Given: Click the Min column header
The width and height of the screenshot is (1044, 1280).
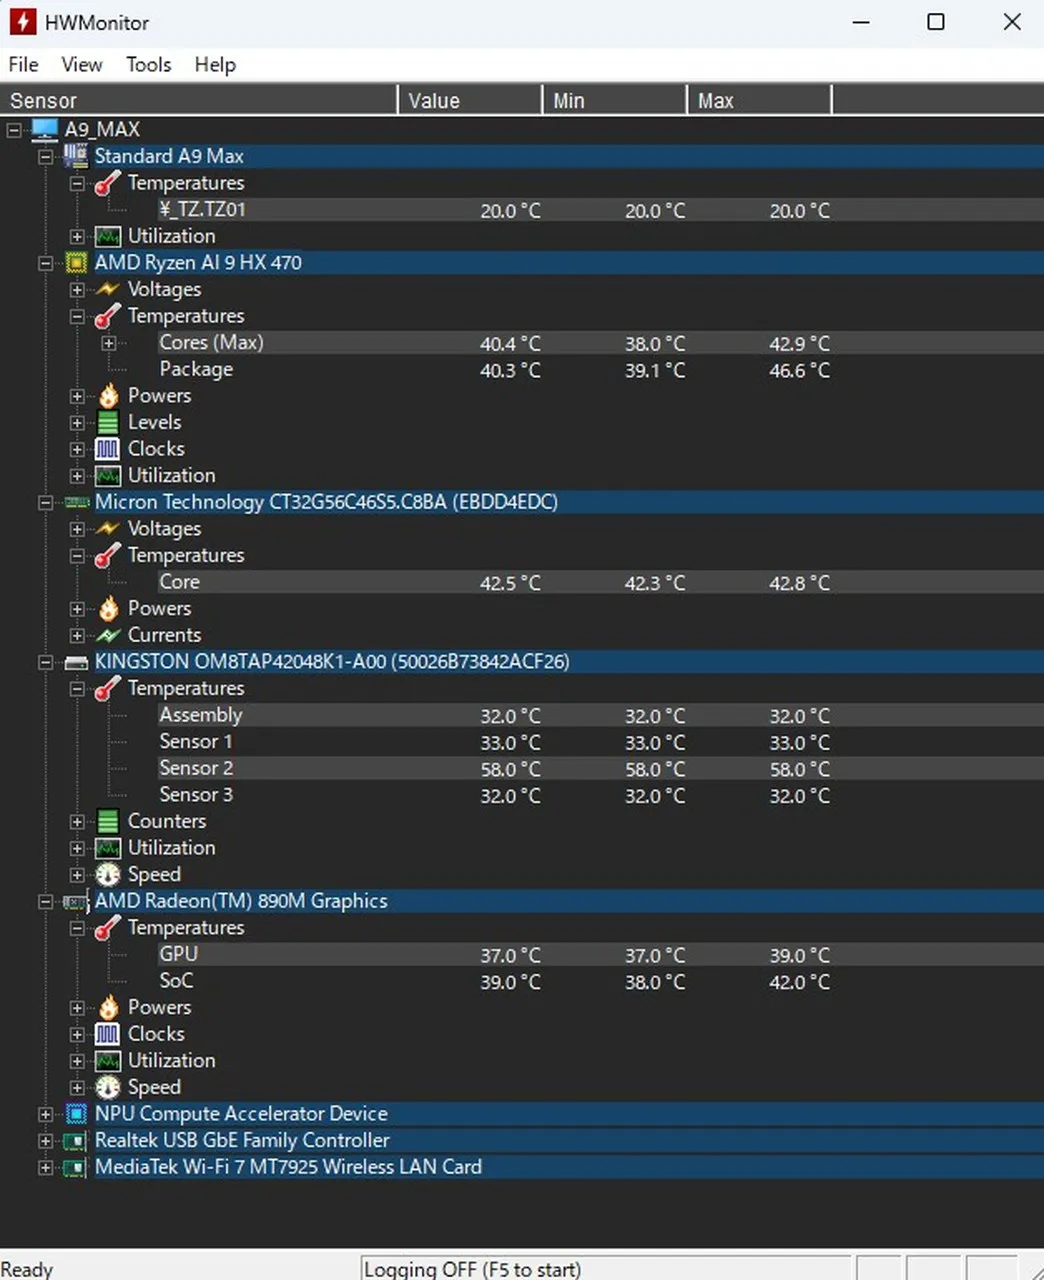Looking at the screenshot, I should pyautogui.click(x=615, y=100).
